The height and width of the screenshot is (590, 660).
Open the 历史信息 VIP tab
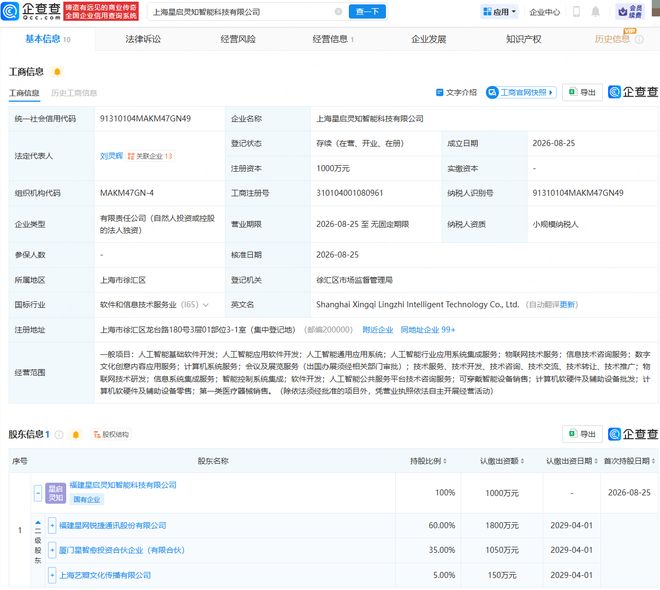612,39
